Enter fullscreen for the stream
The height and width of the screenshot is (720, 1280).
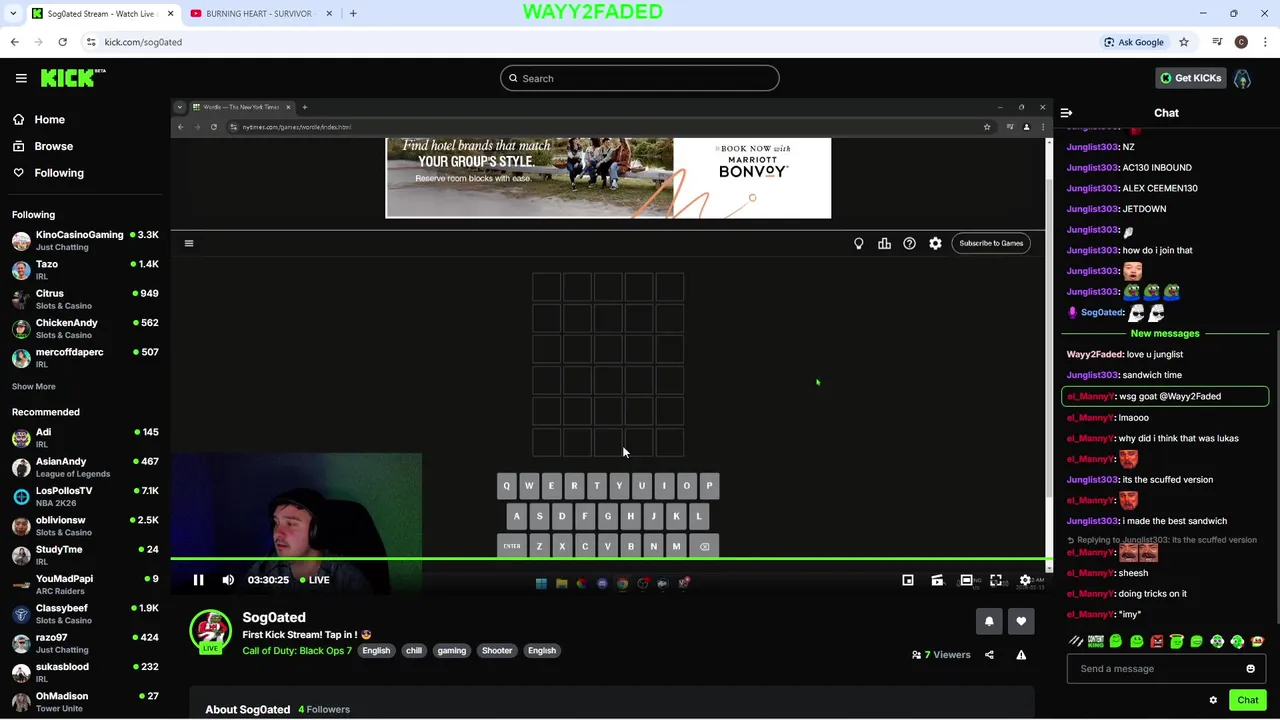click(996, 580)
